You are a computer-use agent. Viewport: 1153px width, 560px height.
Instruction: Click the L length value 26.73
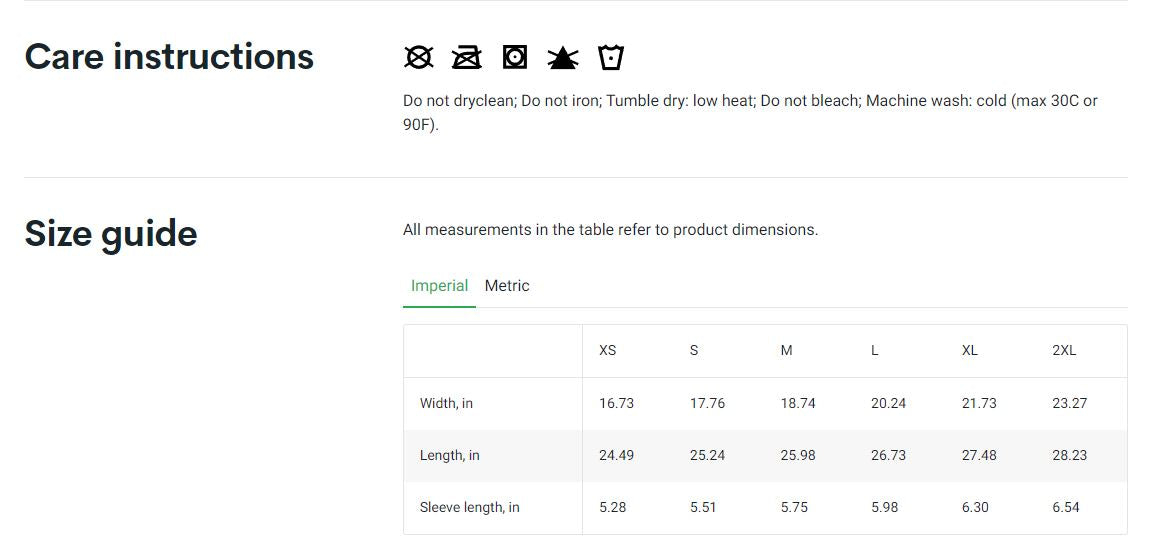[888, 456]
